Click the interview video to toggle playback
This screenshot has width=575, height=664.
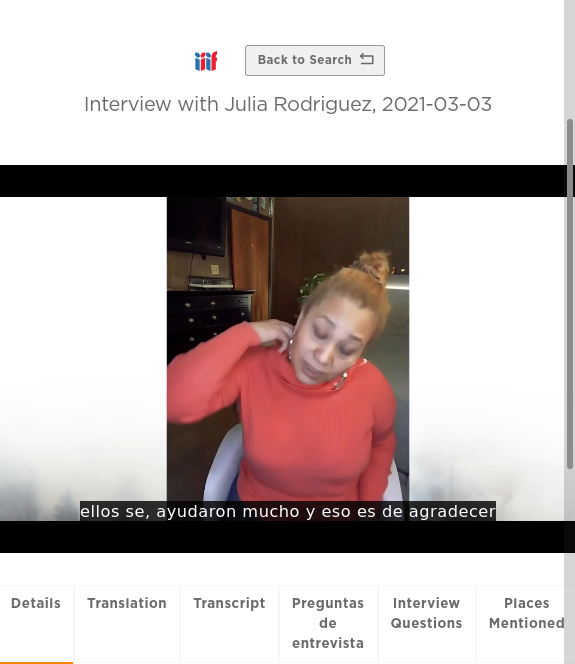coord(288,349)
